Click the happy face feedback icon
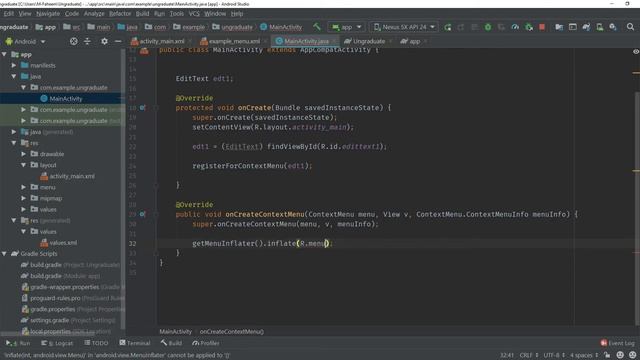 620,355
